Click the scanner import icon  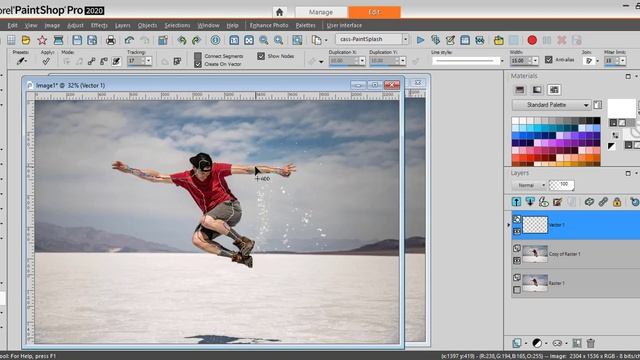[x=58, y=40]
